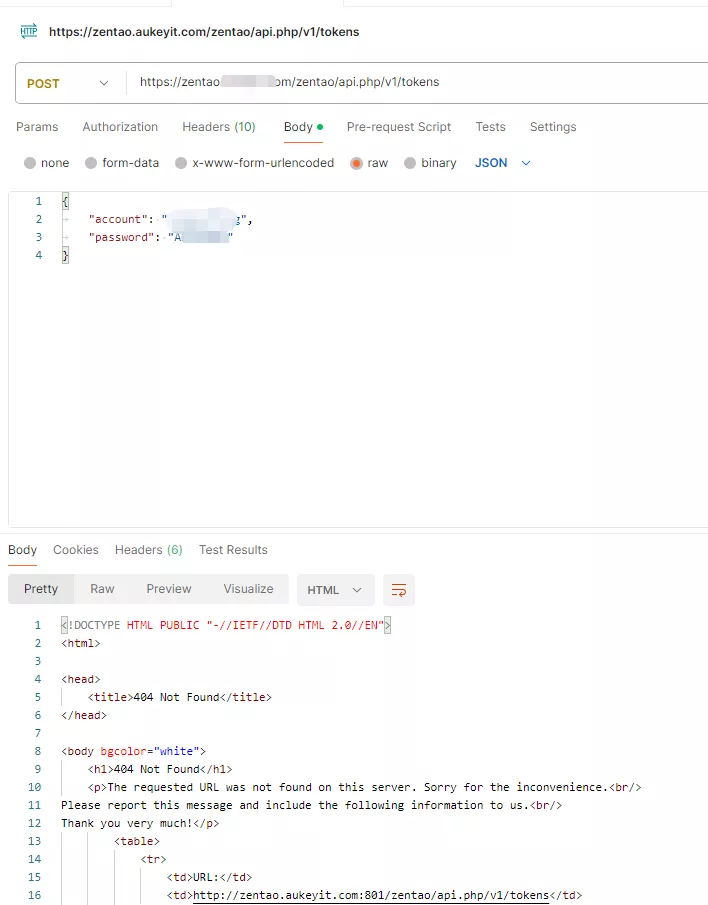The image size is (708, 905).
Task: Open the Settings tab
Action: click(x=553, y=127)
